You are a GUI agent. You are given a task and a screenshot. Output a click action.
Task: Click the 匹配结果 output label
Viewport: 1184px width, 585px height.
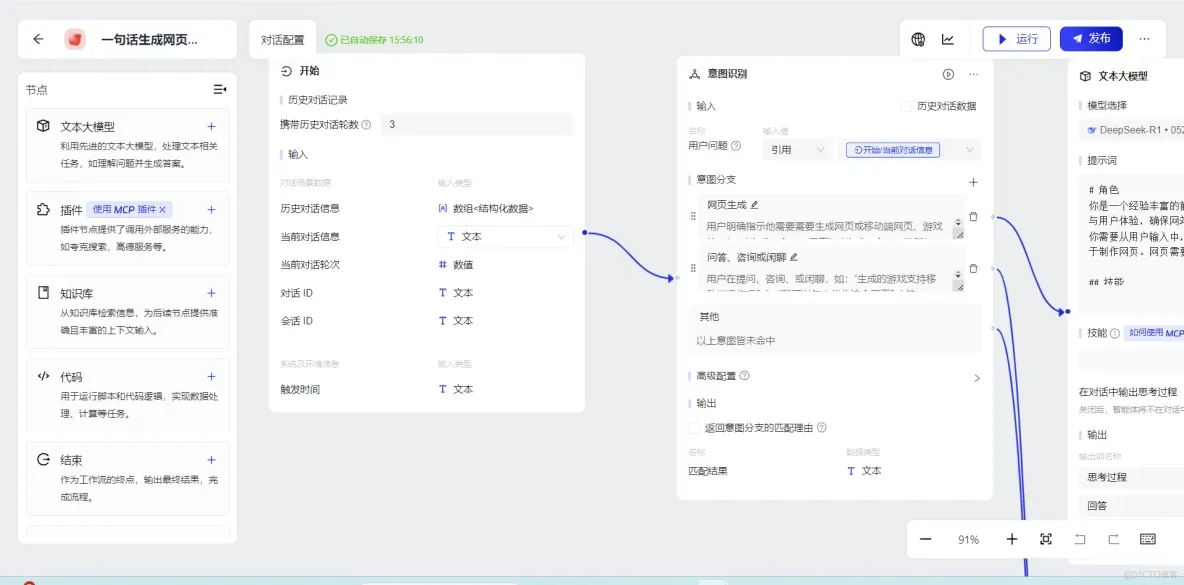[708, 470]
